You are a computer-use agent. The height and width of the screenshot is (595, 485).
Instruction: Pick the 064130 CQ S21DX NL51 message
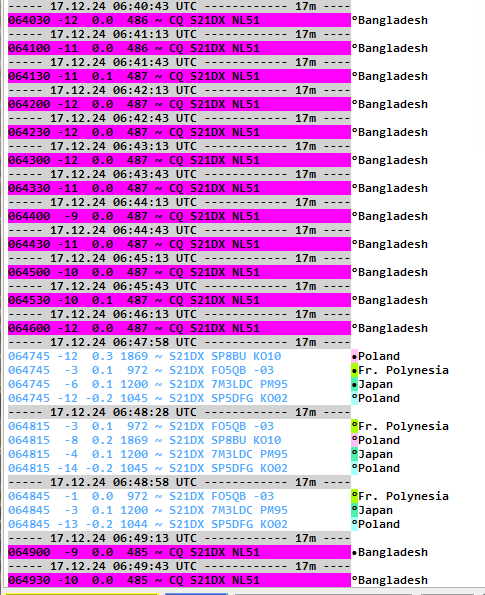pos(179,76)
